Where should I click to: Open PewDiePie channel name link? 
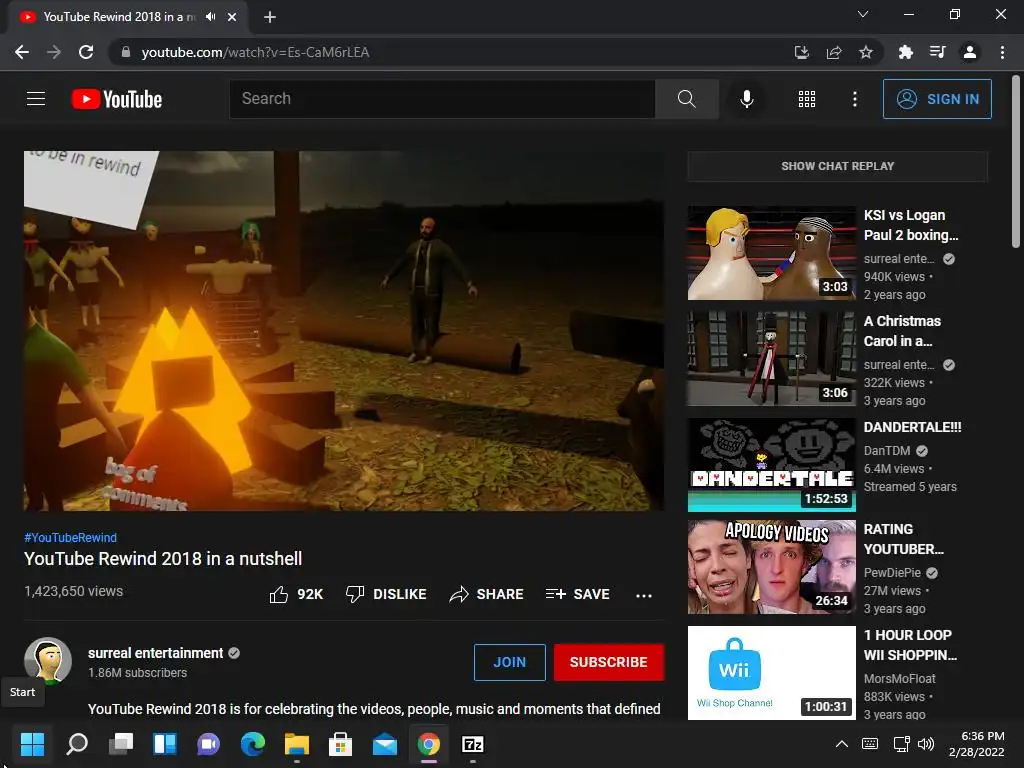click(892, 573)
